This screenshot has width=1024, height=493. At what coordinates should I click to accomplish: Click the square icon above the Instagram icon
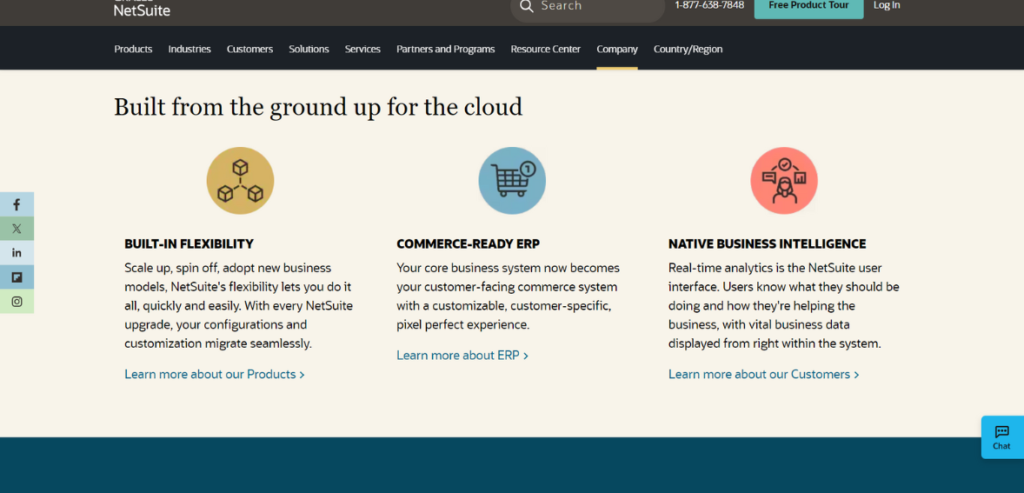pyautogui.click(x=17, y=277)
